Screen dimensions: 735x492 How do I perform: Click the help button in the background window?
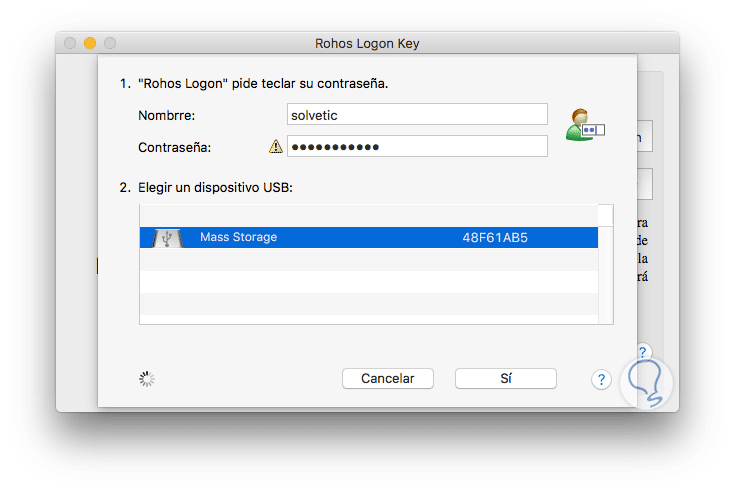click(x=643, y=351)
